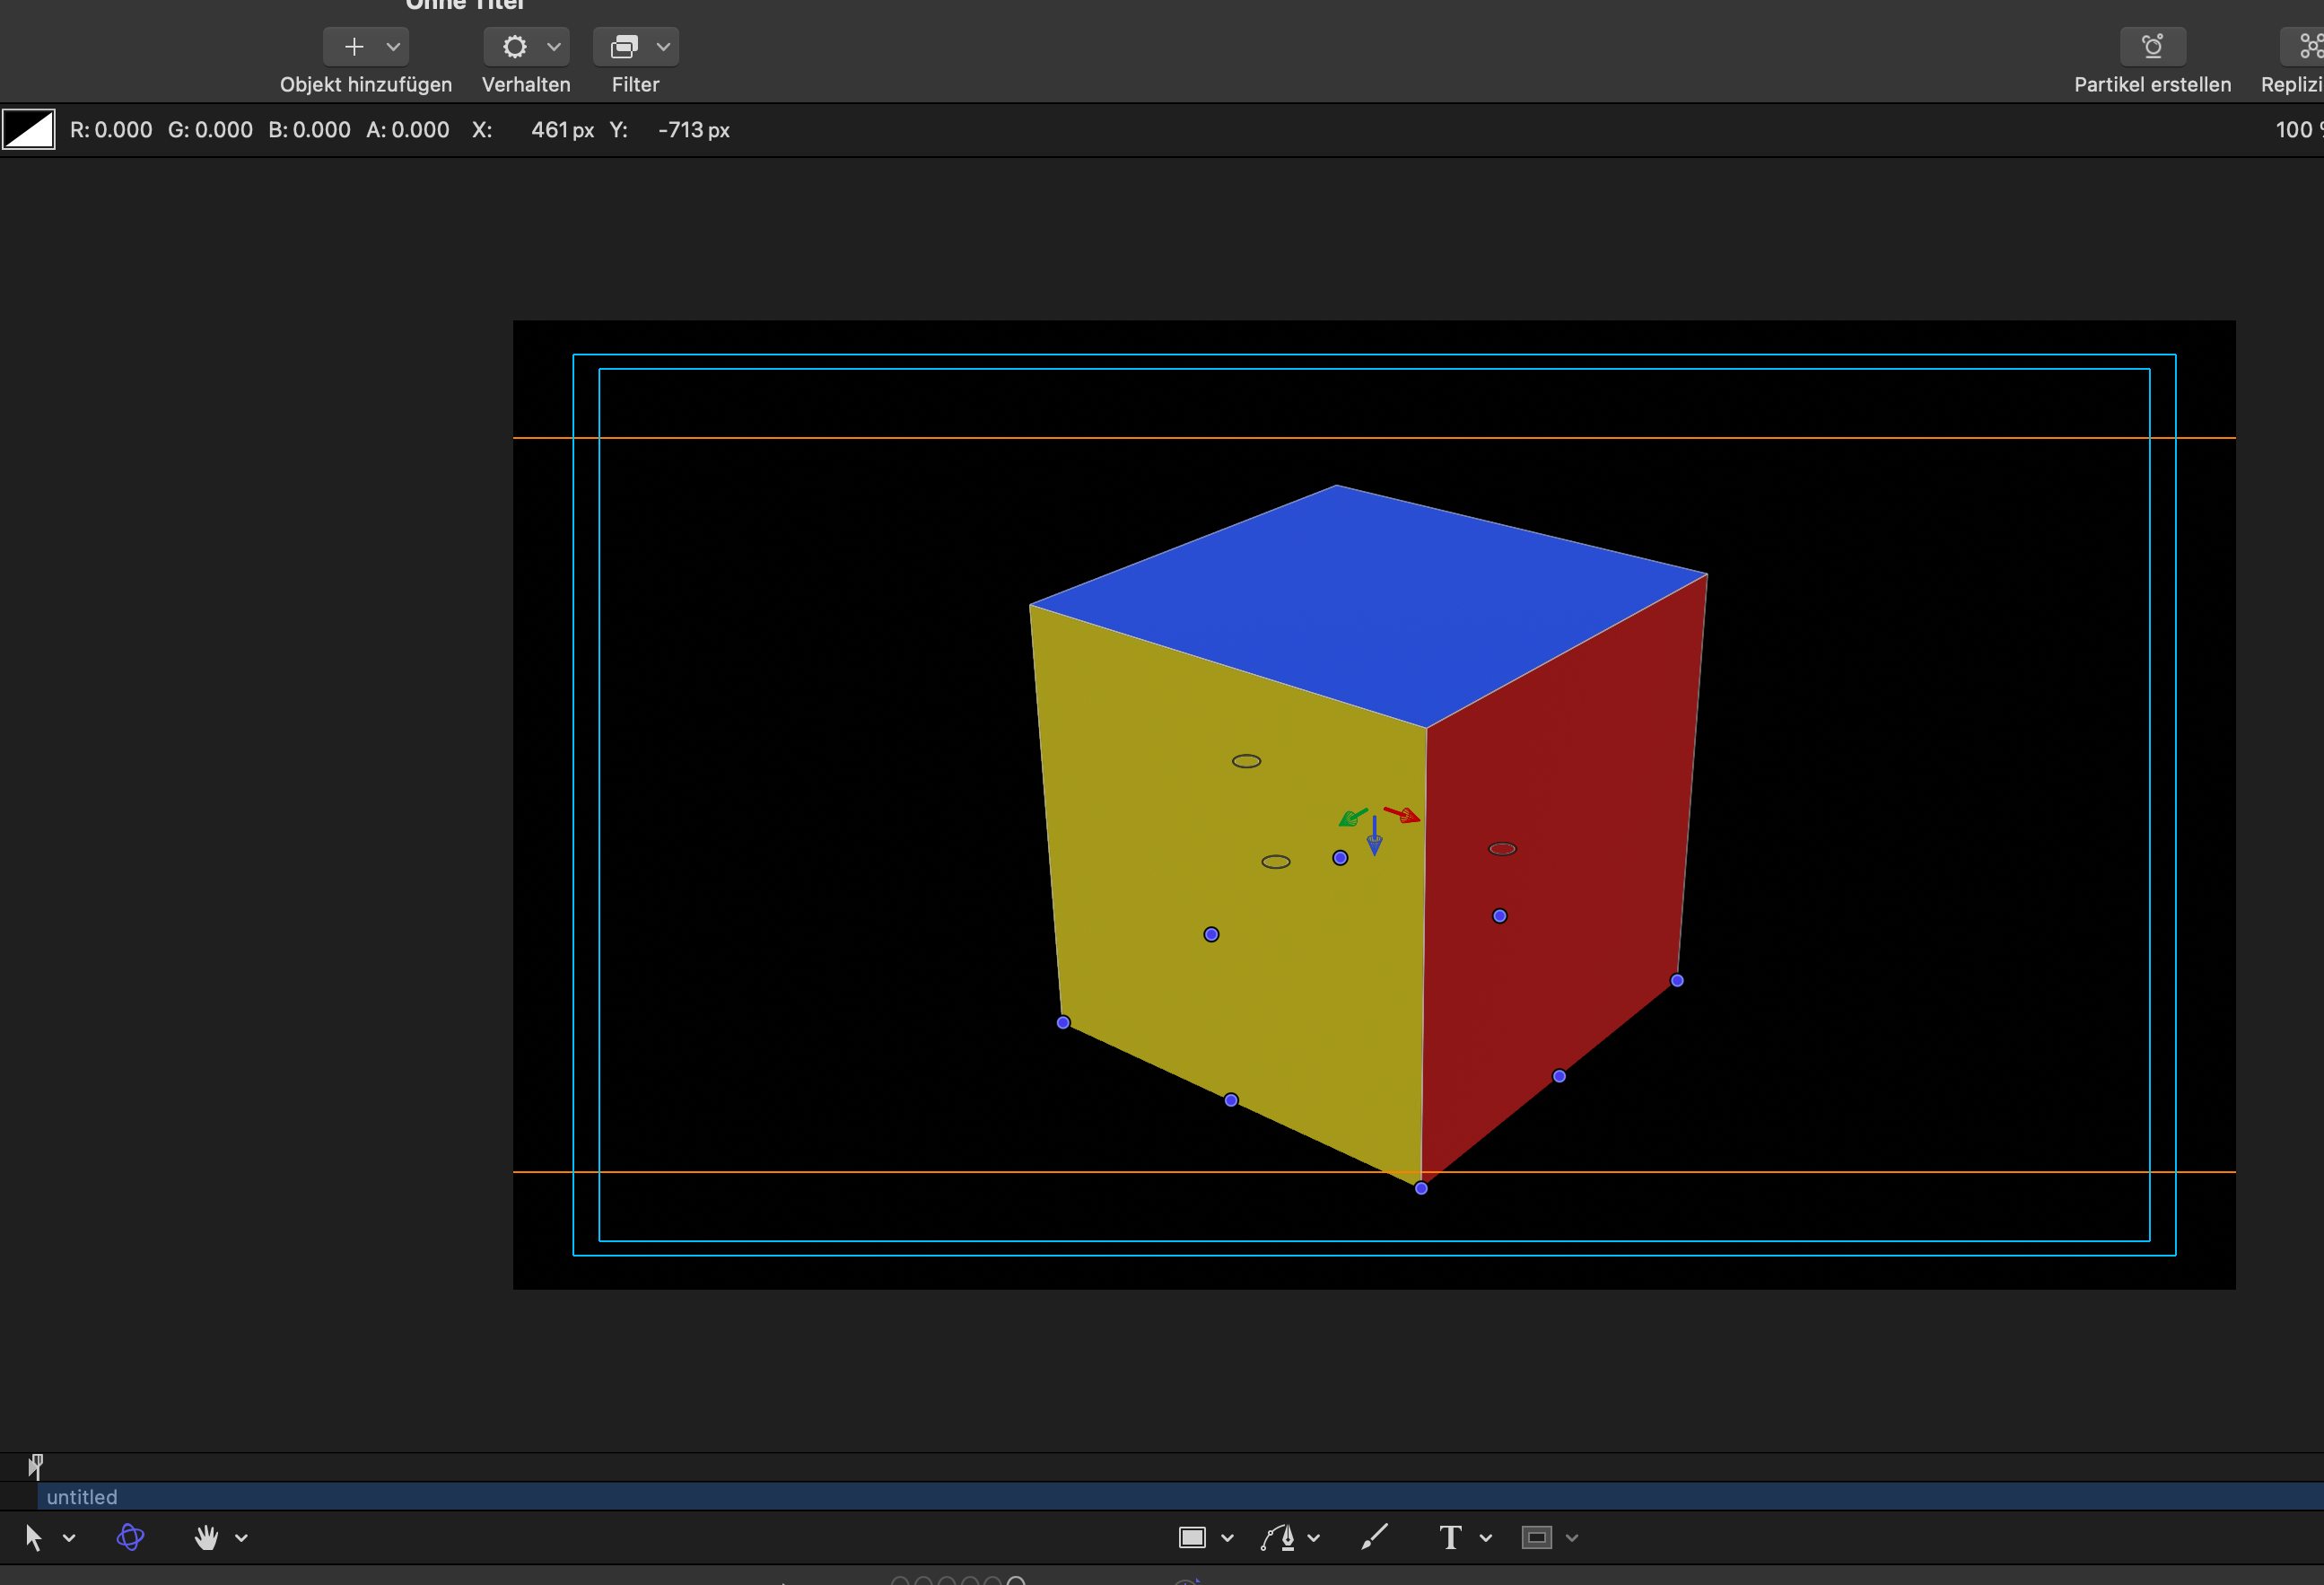The image size is (2324, 1585).
Task: Select the Rectangle Mask tool
Action: [x=1537, y=1538]
